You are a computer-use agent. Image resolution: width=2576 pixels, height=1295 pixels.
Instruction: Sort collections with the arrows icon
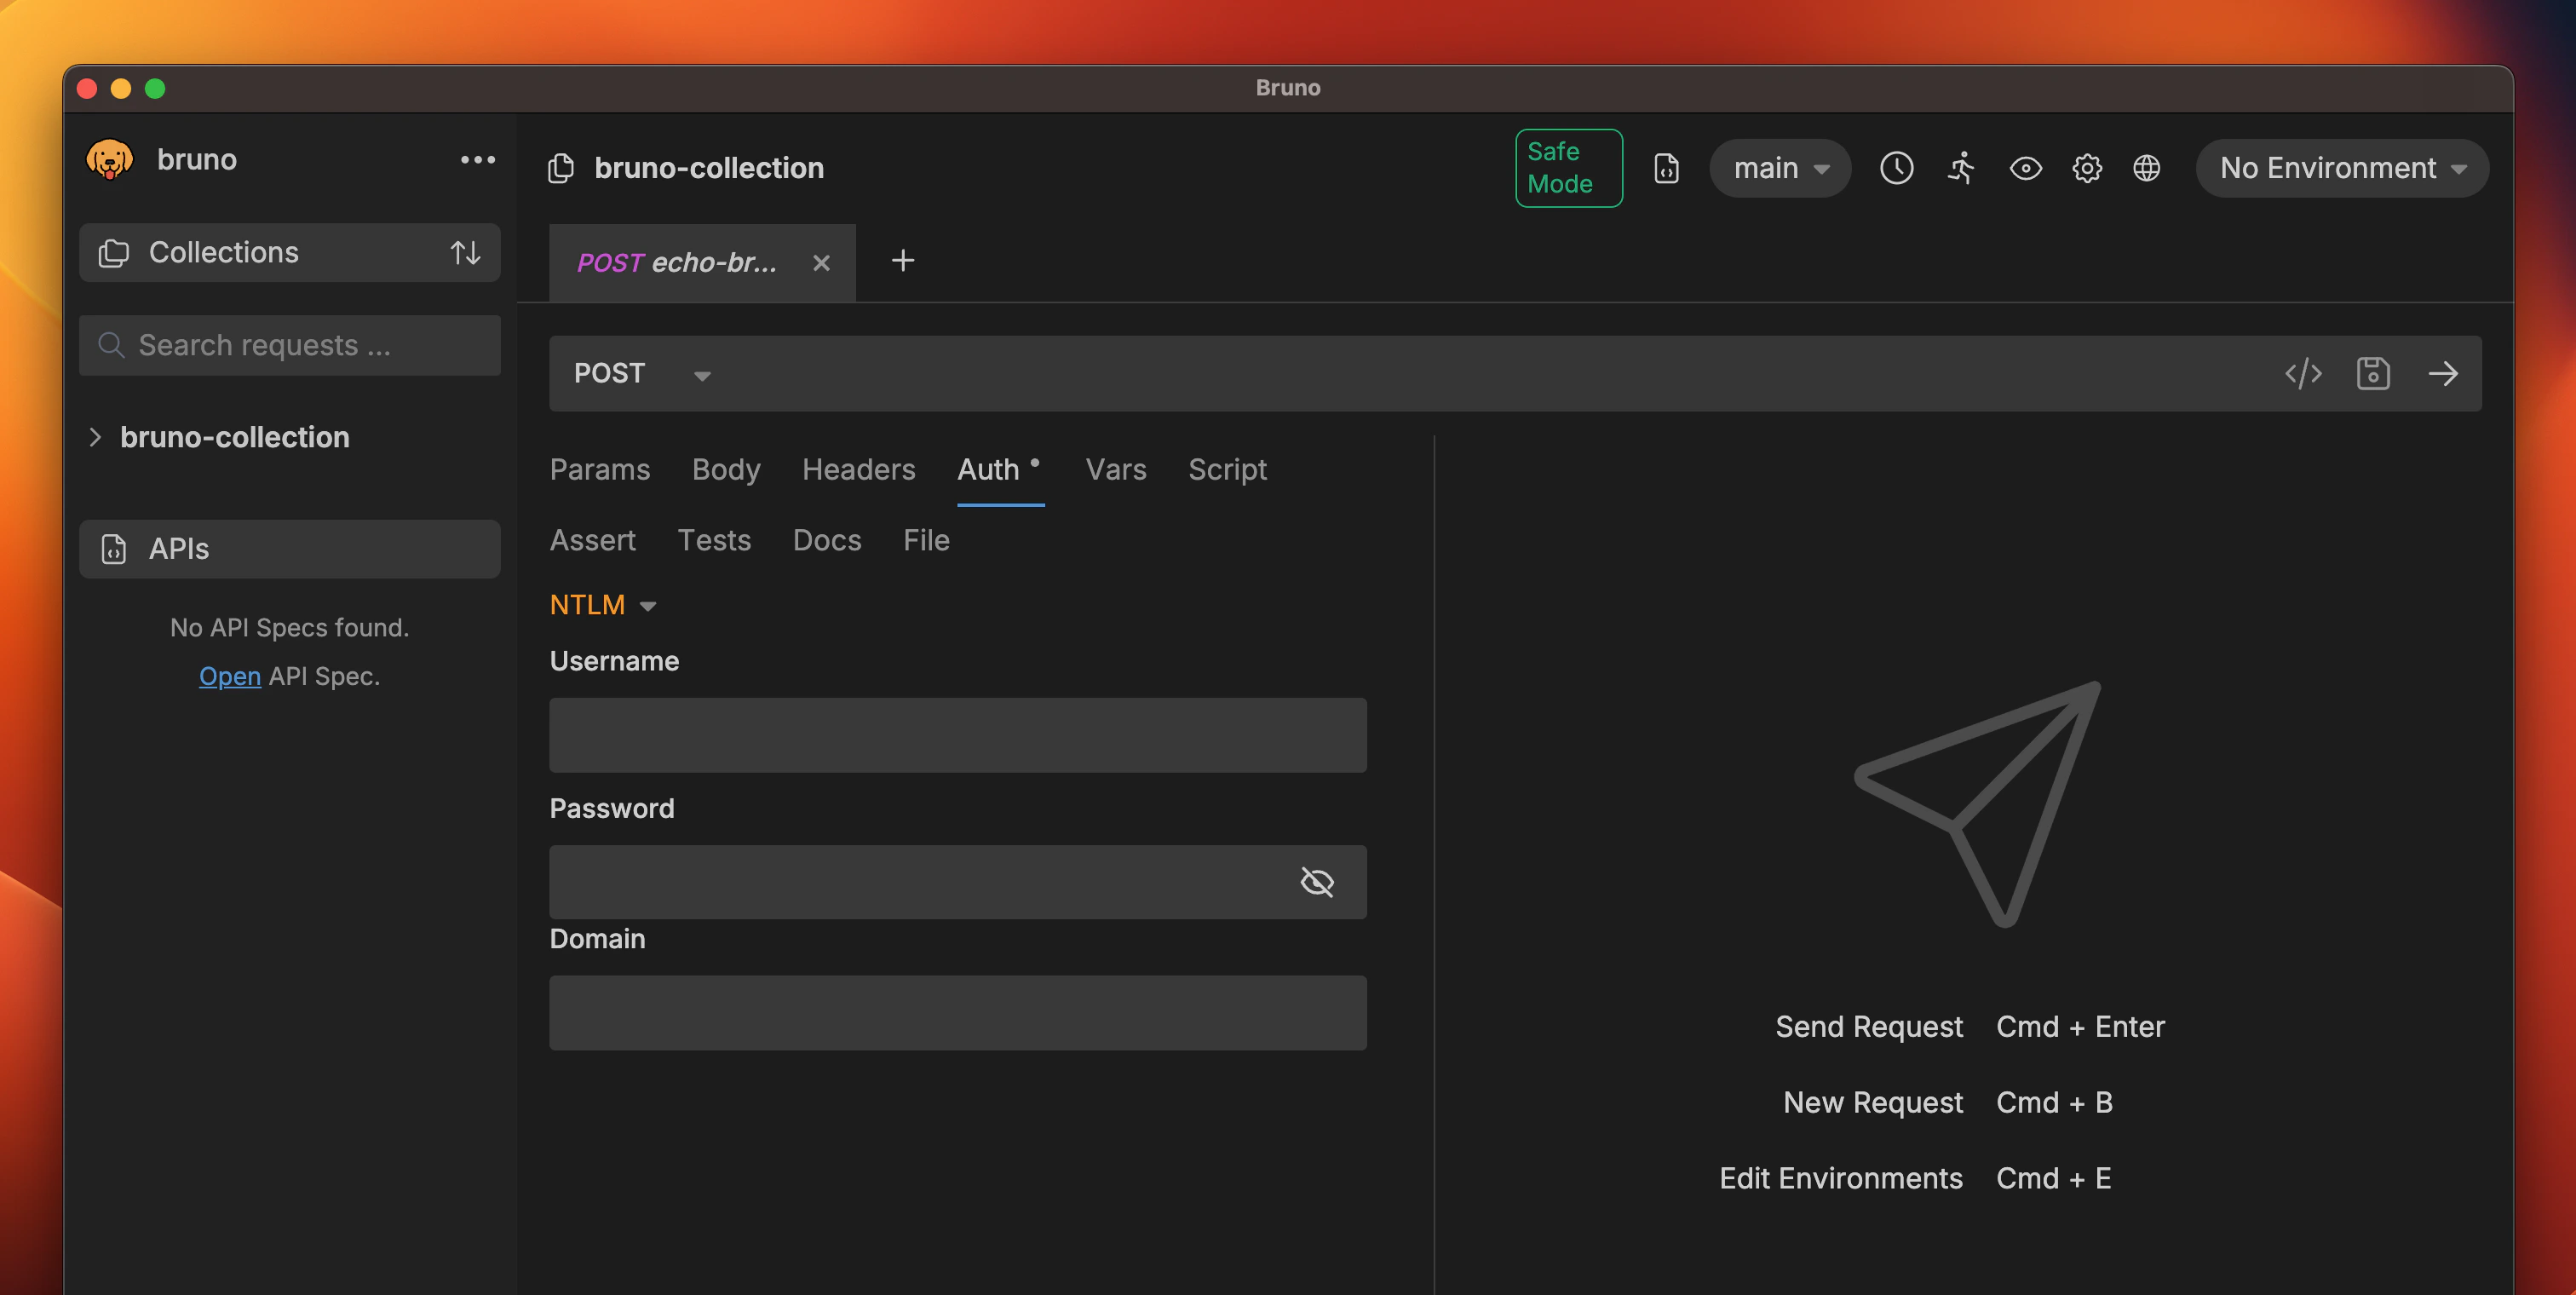(465, 252)
